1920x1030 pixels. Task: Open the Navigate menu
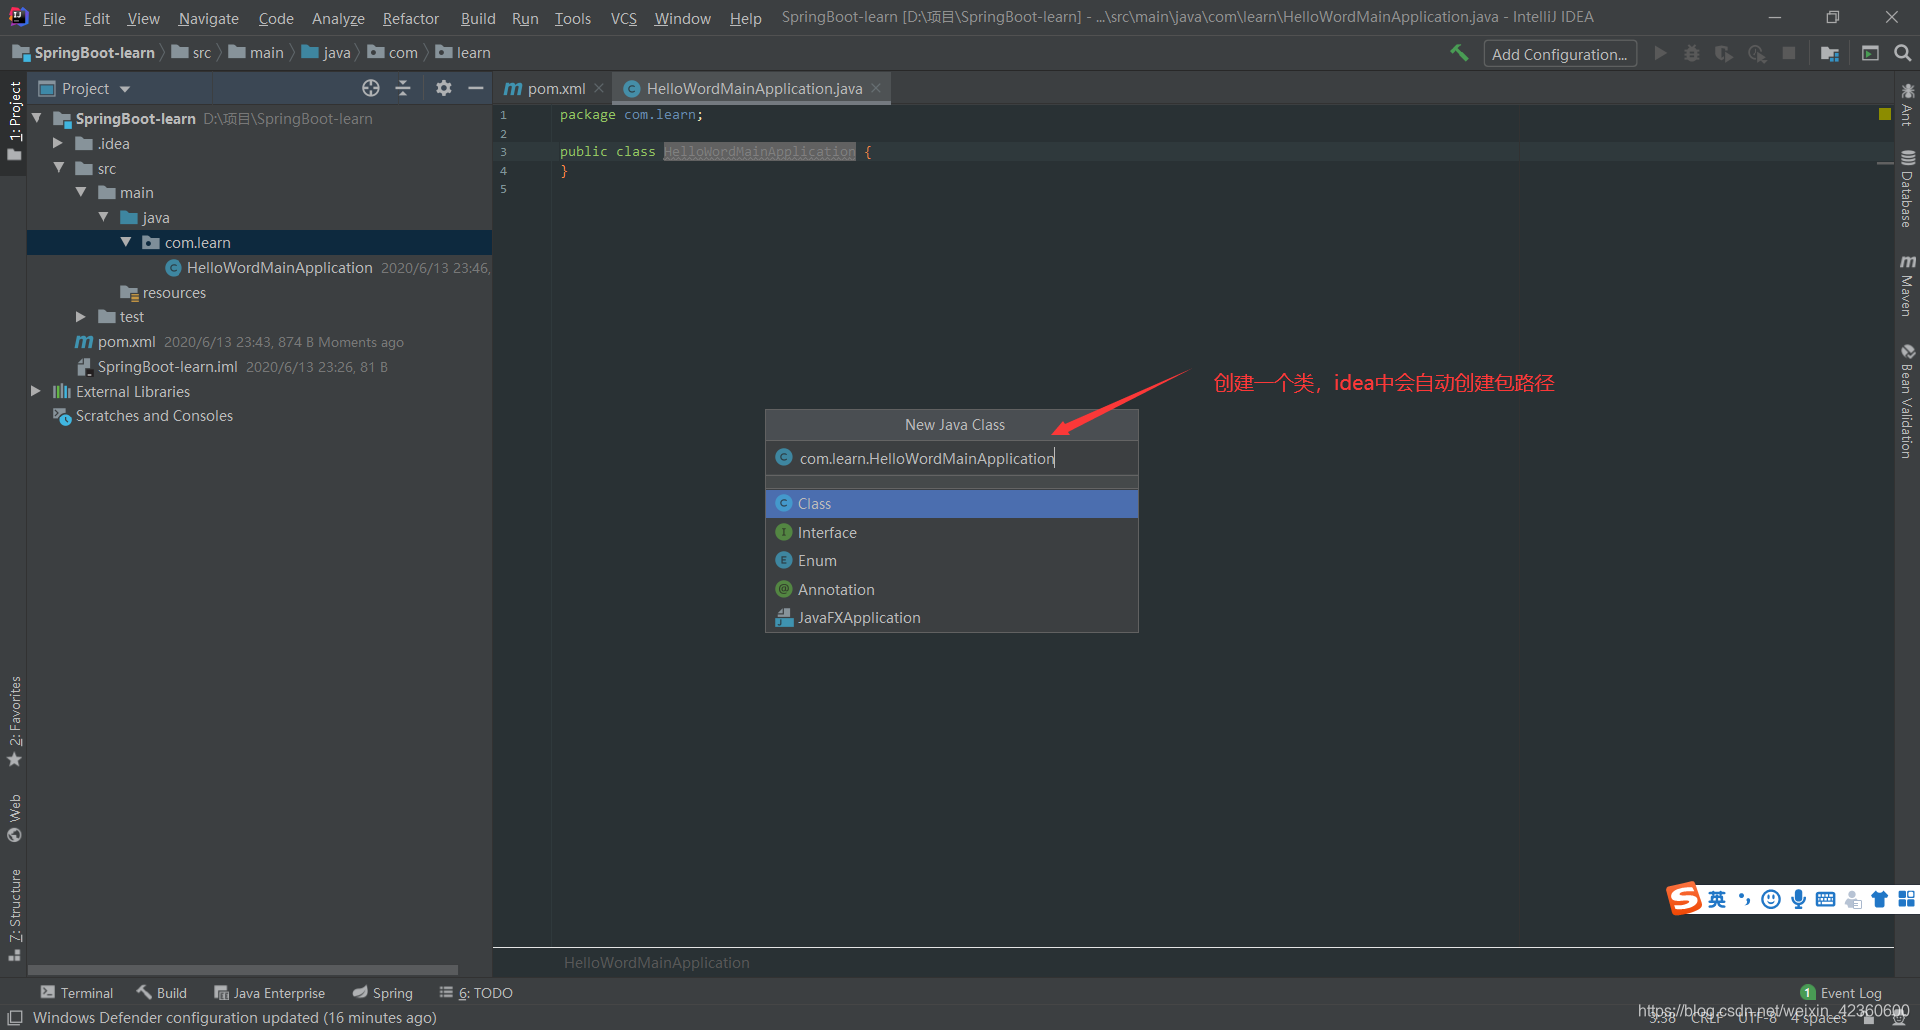(x=208, y=18)
